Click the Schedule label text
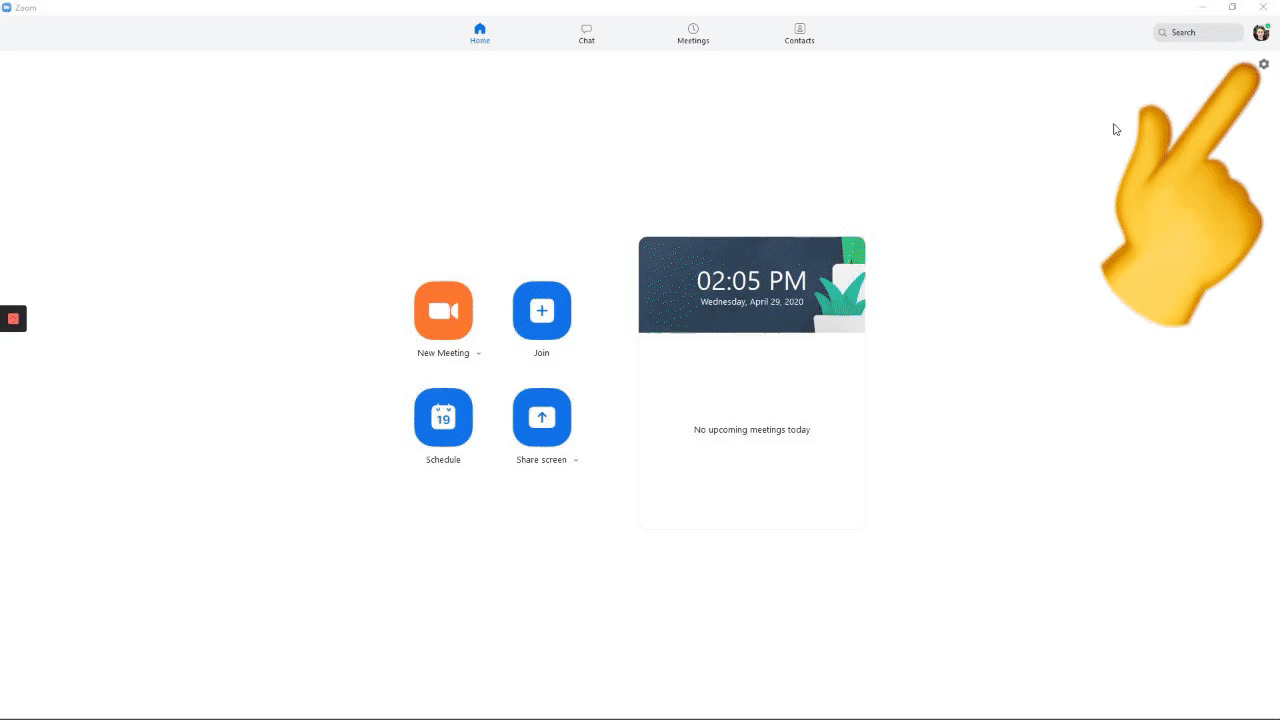Screen dimensions: 1280x720 [443, 460]
